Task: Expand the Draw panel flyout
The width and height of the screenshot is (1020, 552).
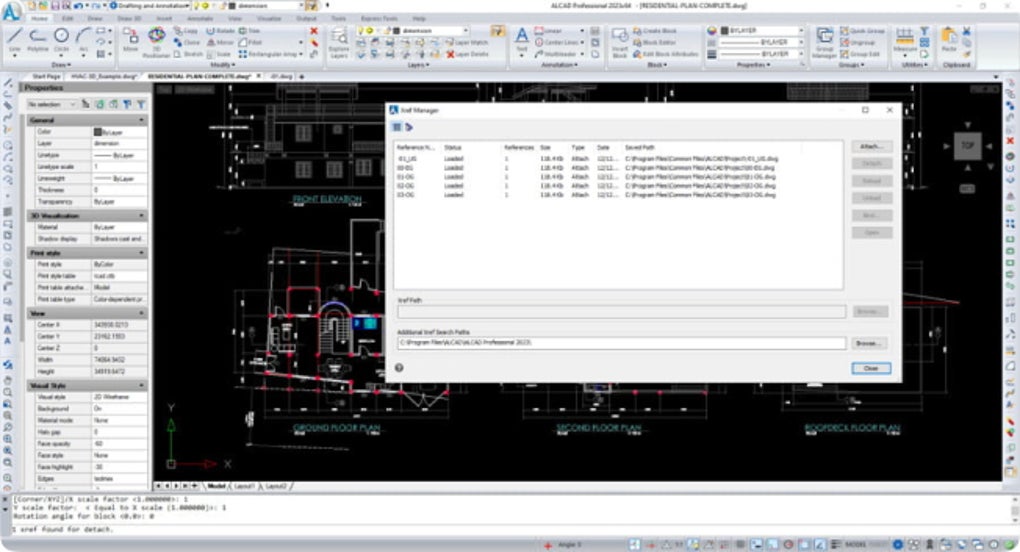Action: (61, 65)
